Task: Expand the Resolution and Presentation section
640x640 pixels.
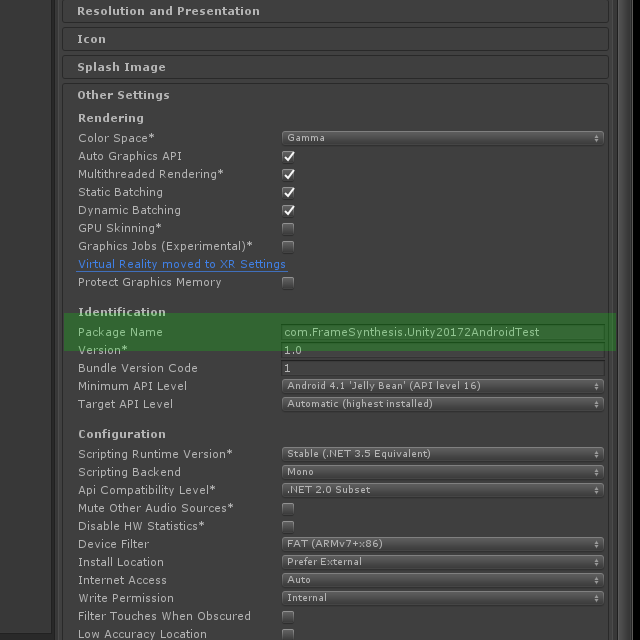Action: coord(335,11)
